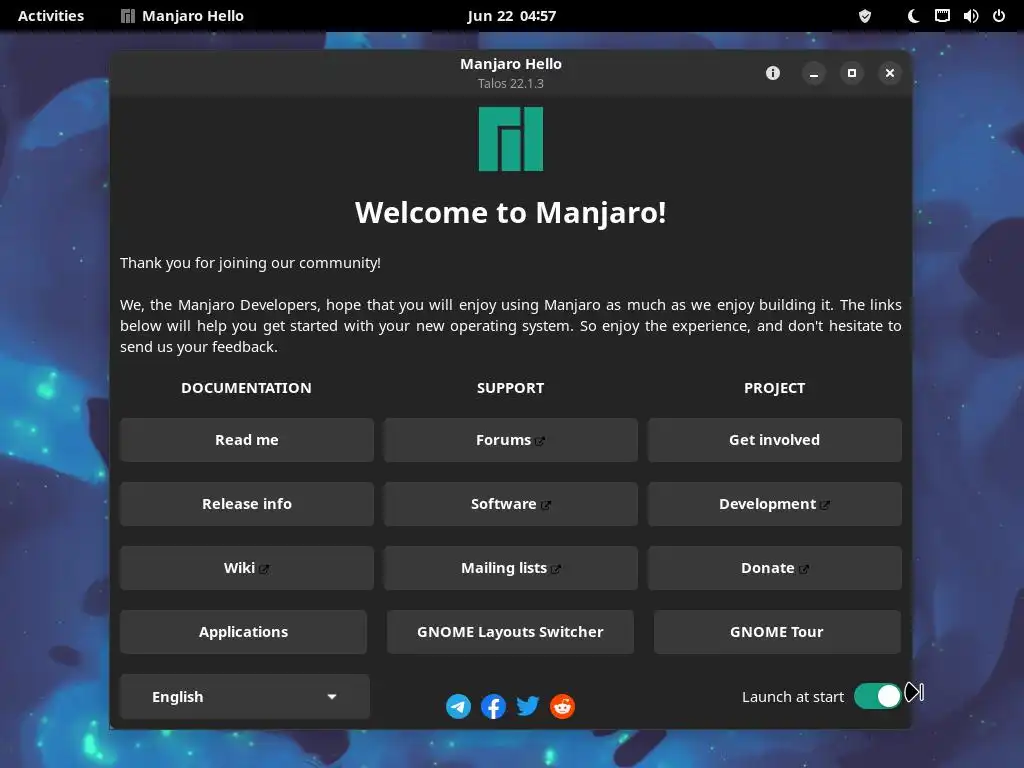Launch GNOME Layouts Switcher
The image size is (1024, 768).
tap(511, 632)
